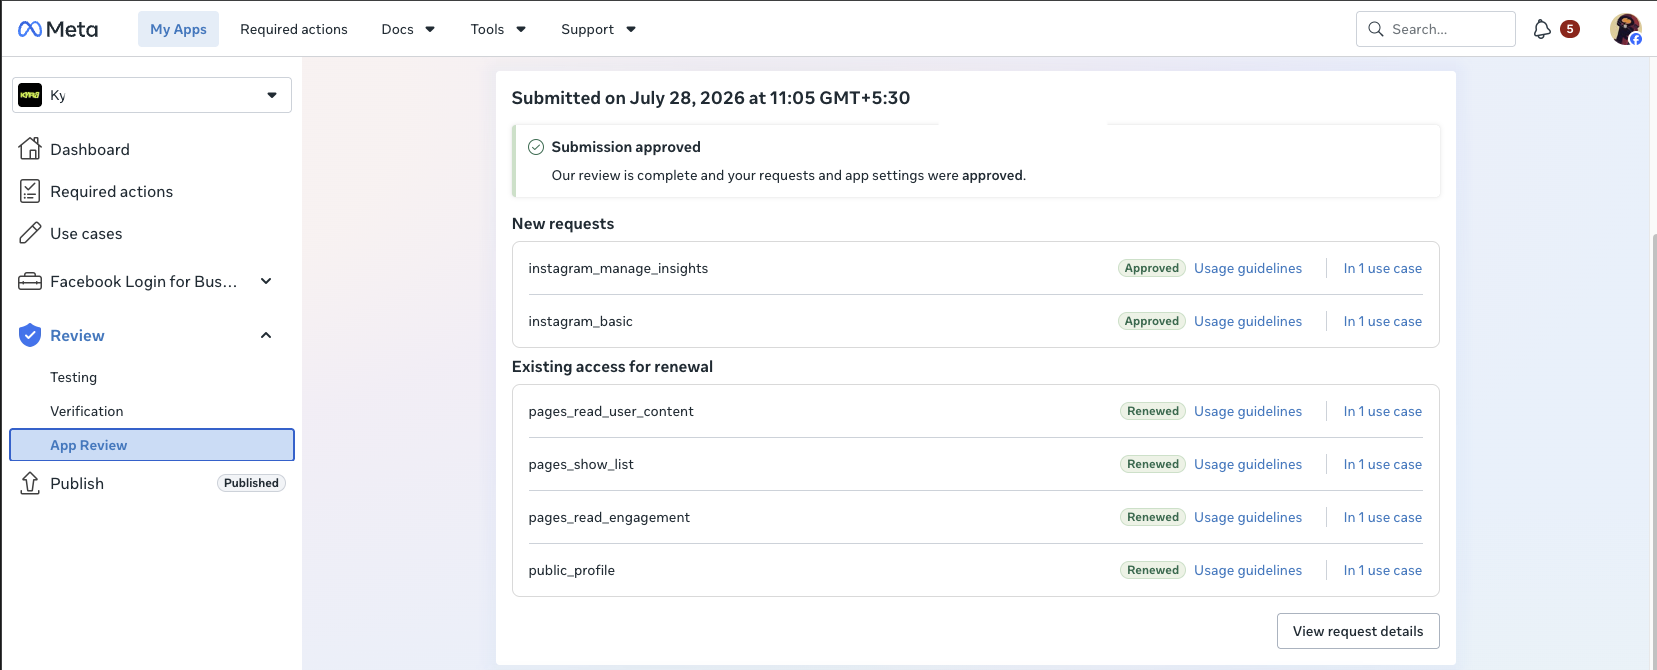Image resolution: width=1657 pixels, height=670 pixels.
Task: Click the Submitted on July 28, 2026 heading
Action: (x=711, y=98)
